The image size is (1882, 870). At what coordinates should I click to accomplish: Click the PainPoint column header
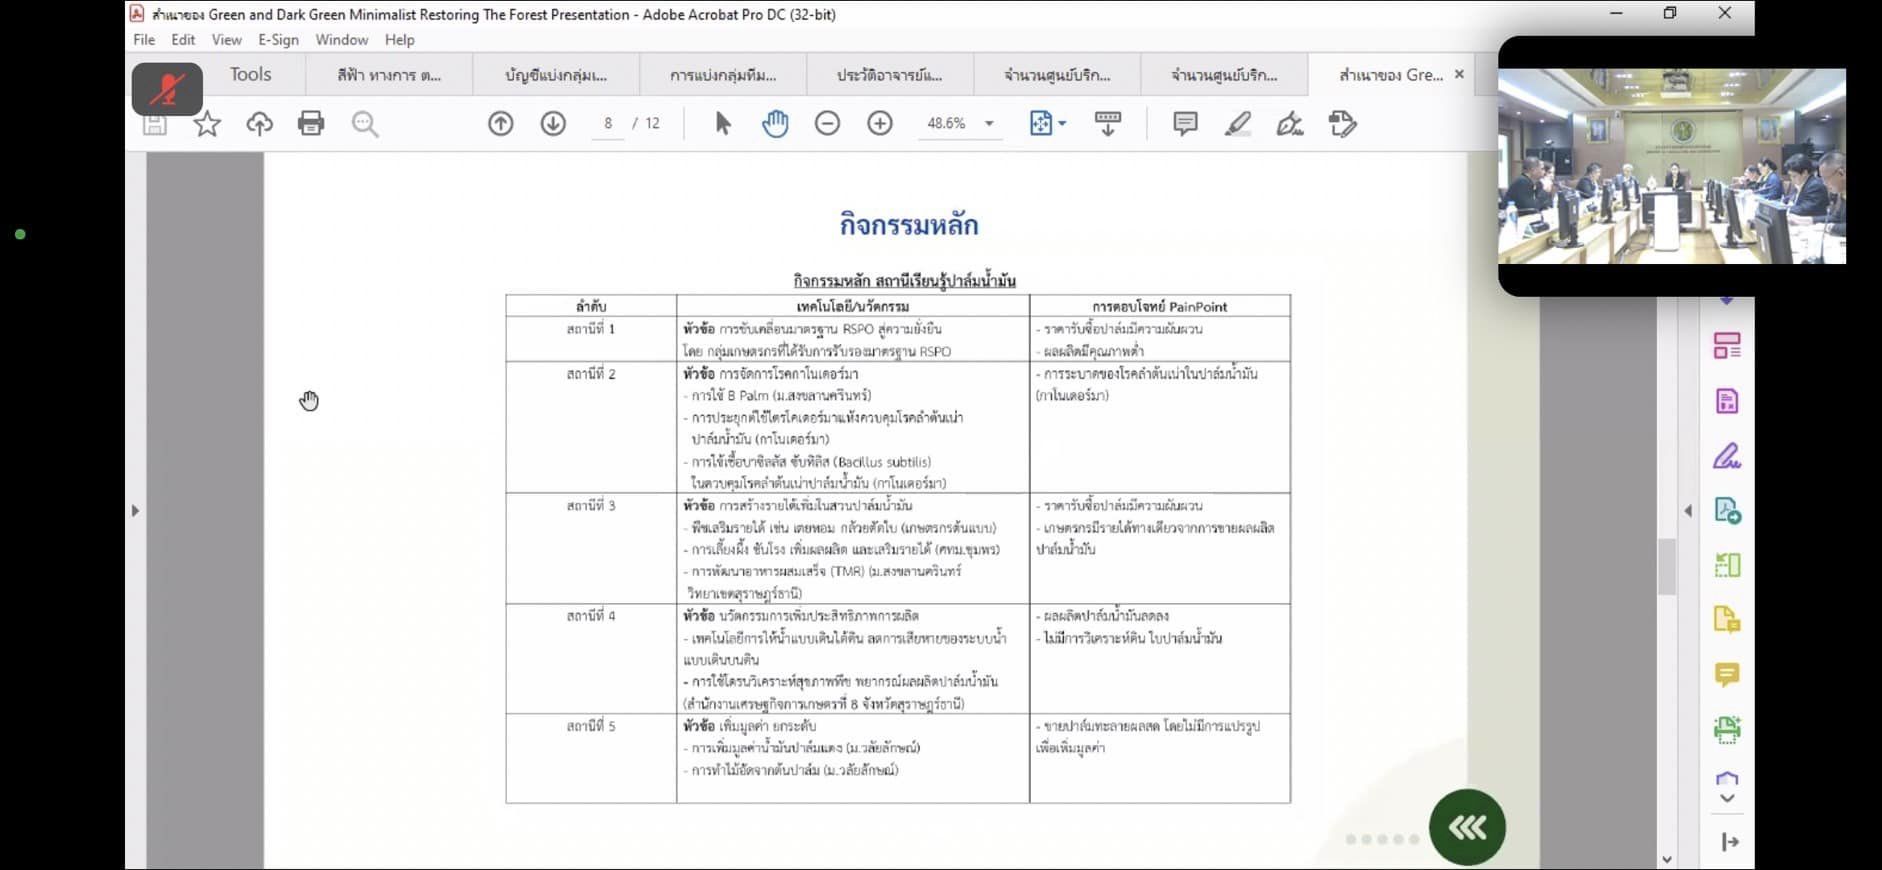tap(1159, 306)
